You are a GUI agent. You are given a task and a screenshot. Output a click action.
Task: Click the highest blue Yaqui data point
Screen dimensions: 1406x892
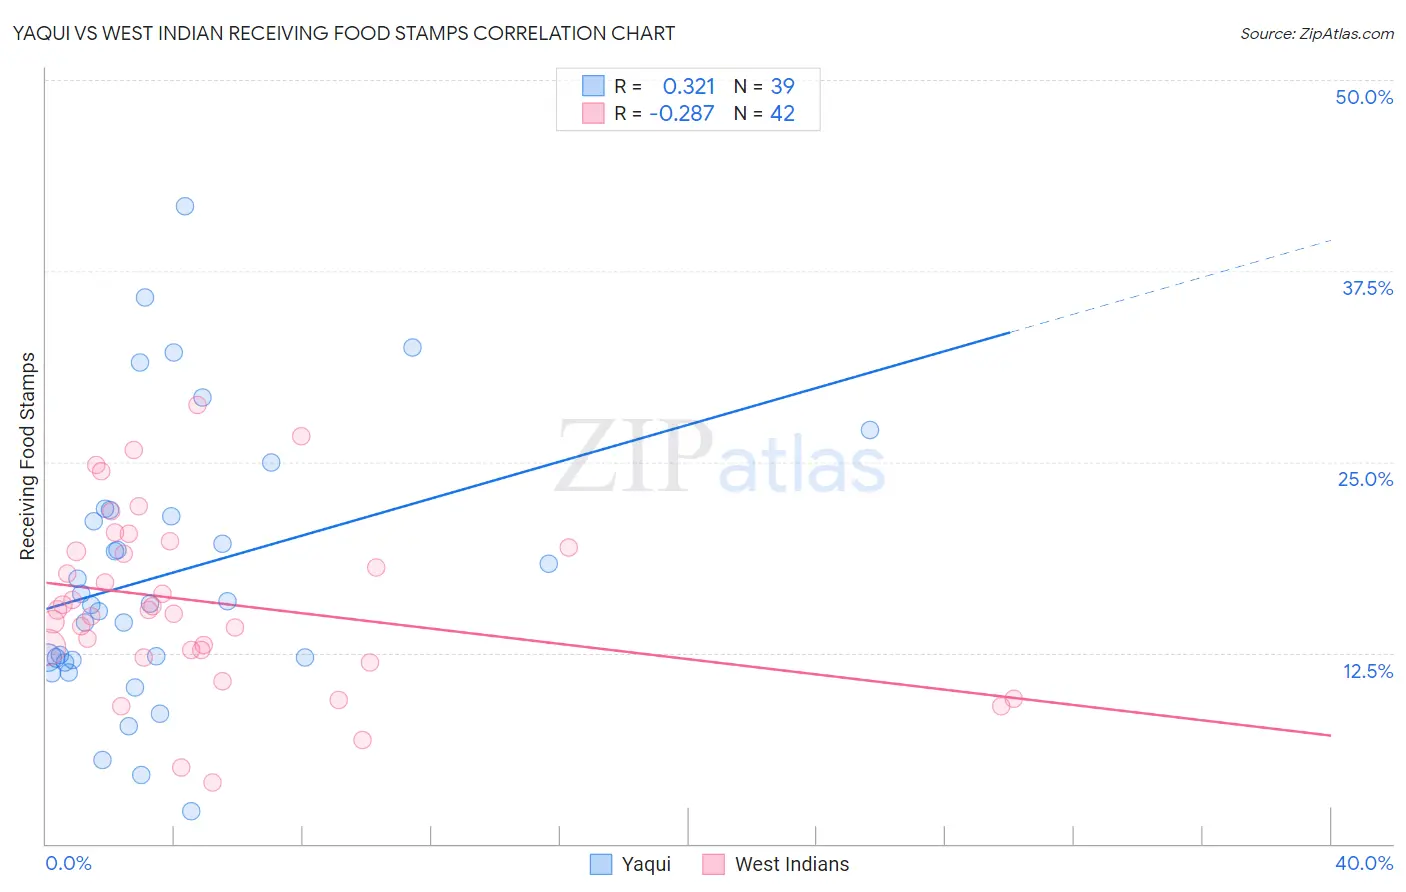point(185,206)
